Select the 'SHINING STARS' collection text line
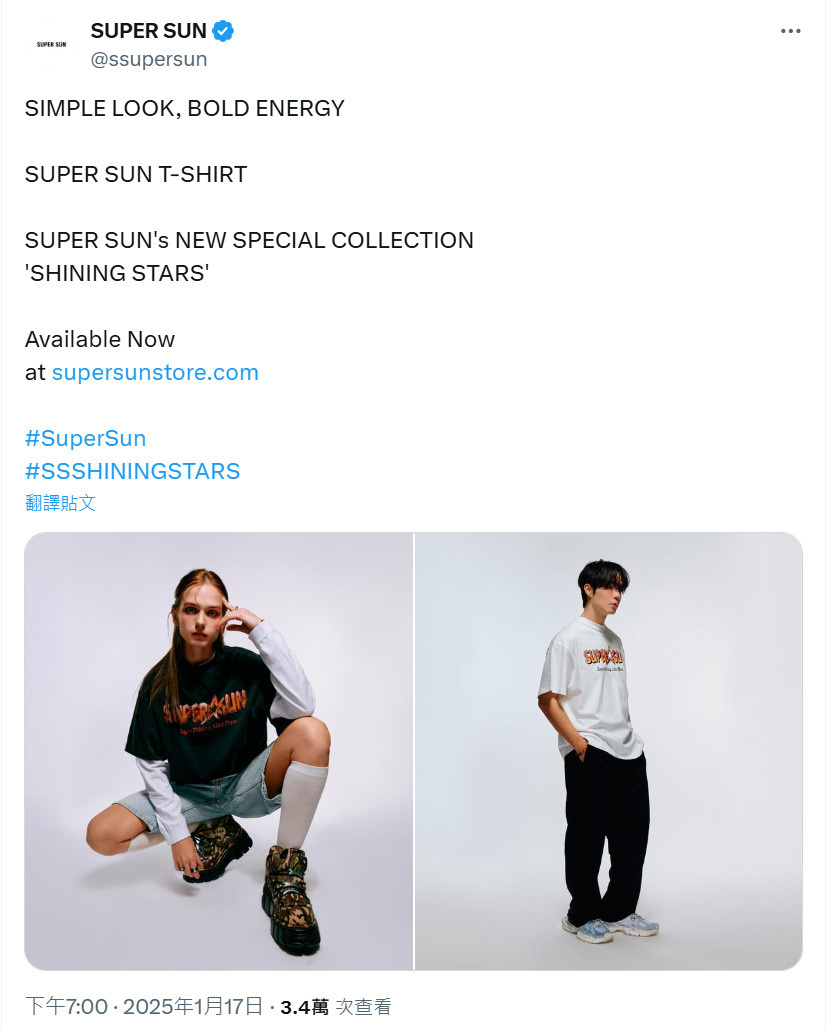This screenshot has height=1030, width=831. point(117,273)
